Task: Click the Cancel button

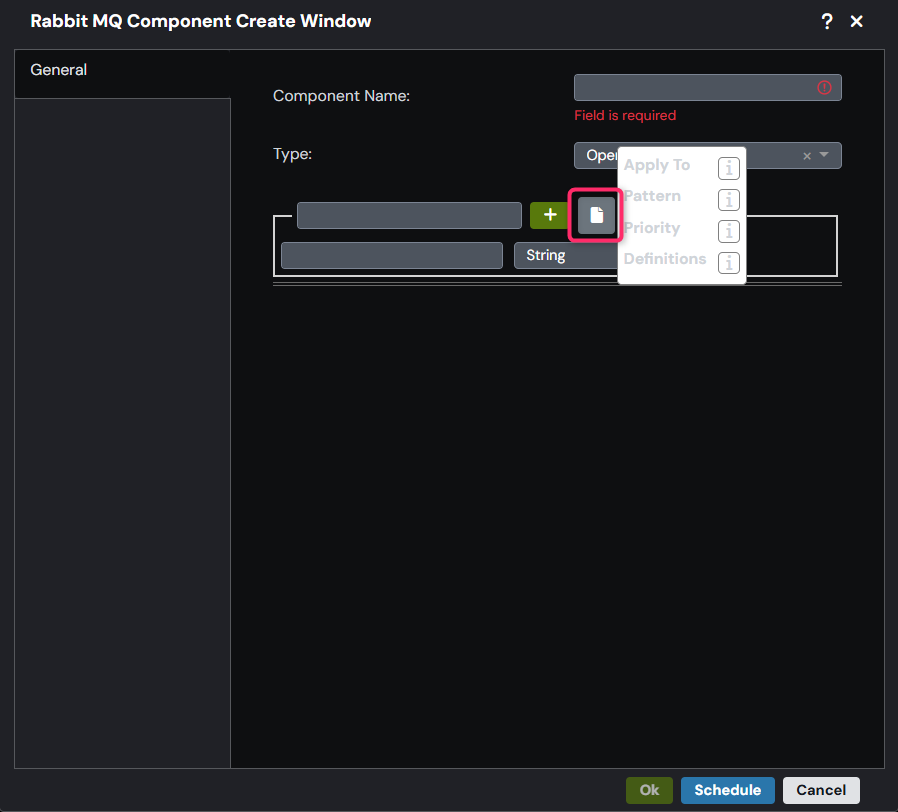Action: (821, 790)
